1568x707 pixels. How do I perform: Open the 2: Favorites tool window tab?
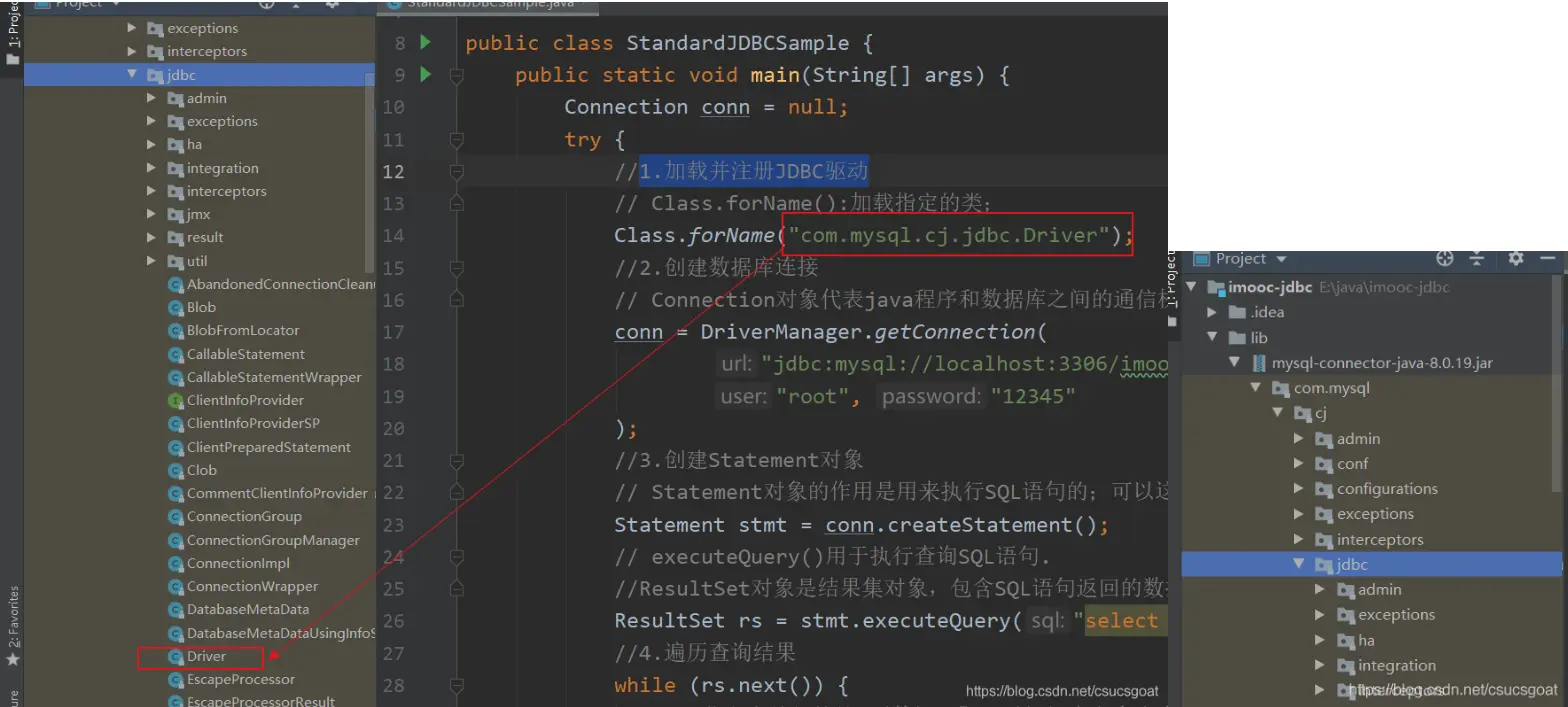click(13, 617)
